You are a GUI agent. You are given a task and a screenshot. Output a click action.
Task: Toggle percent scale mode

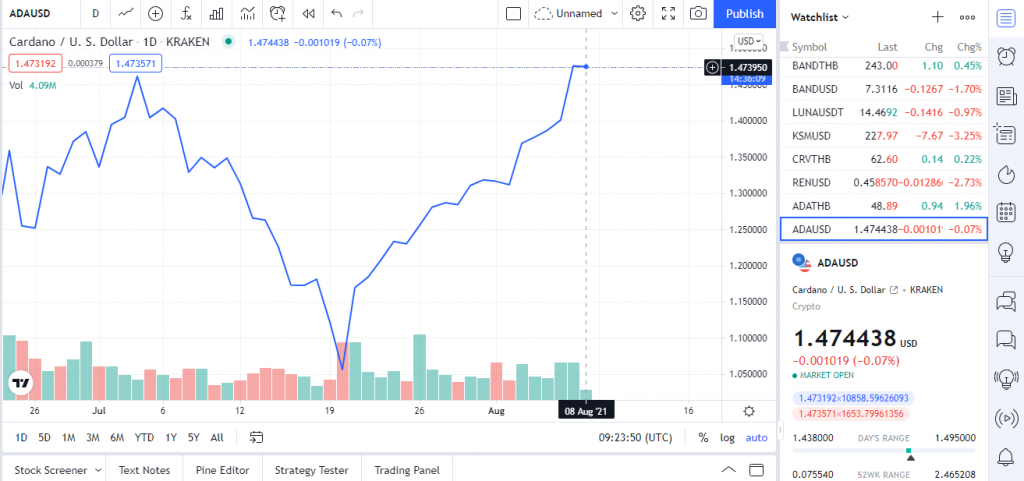pos(703,437)
